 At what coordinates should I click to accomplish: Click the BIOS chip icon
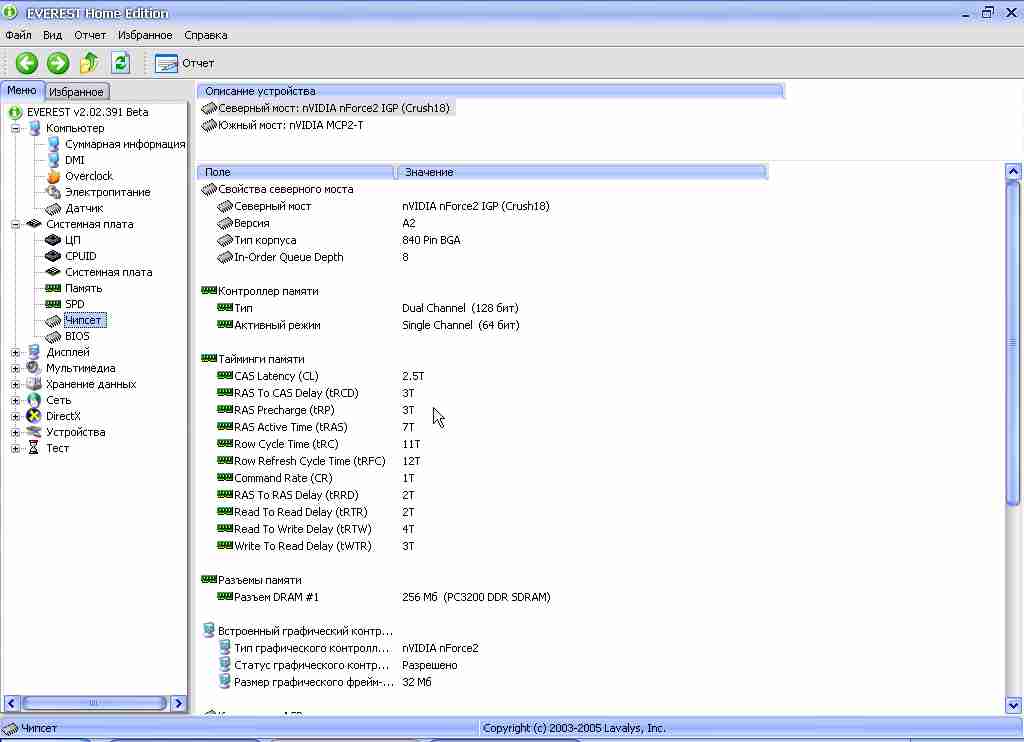tap(53, 336)
